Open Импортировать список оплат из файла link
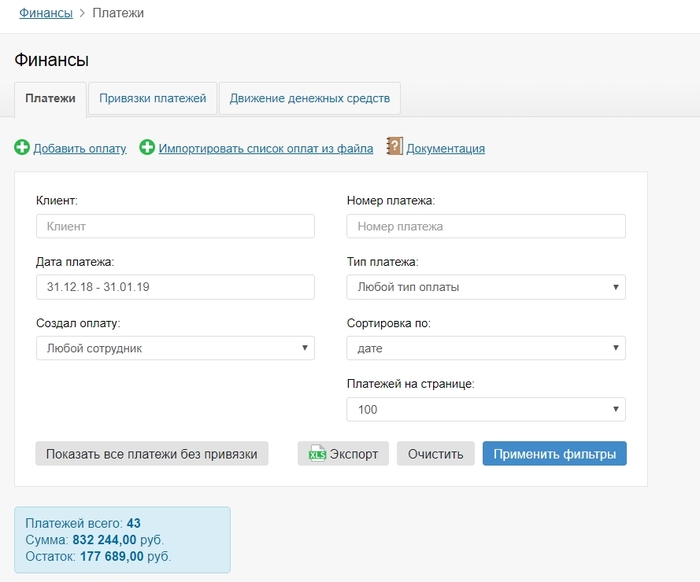 tap(265, 148)
